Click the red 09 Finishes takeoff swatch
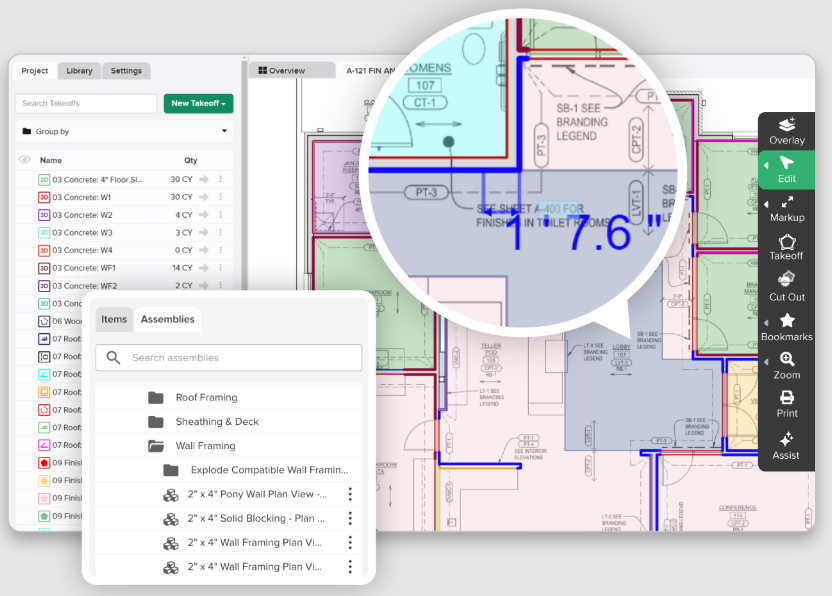Image resolution: width=832 pixels, height=596 pixels. pos(44,463)
